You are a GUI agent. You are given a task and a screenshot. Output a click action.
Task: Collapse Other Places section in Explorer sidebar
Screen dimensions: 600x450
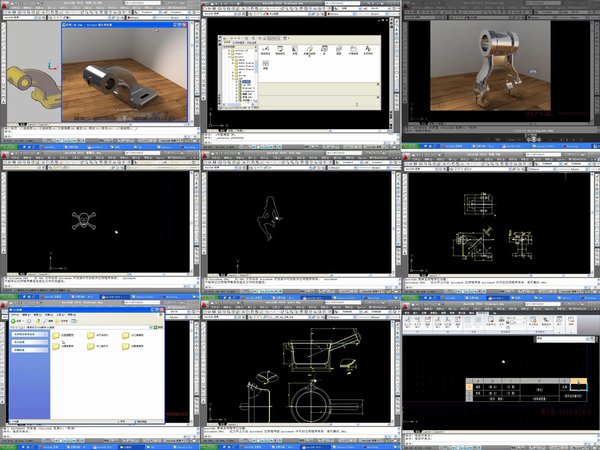pos(46,342)
